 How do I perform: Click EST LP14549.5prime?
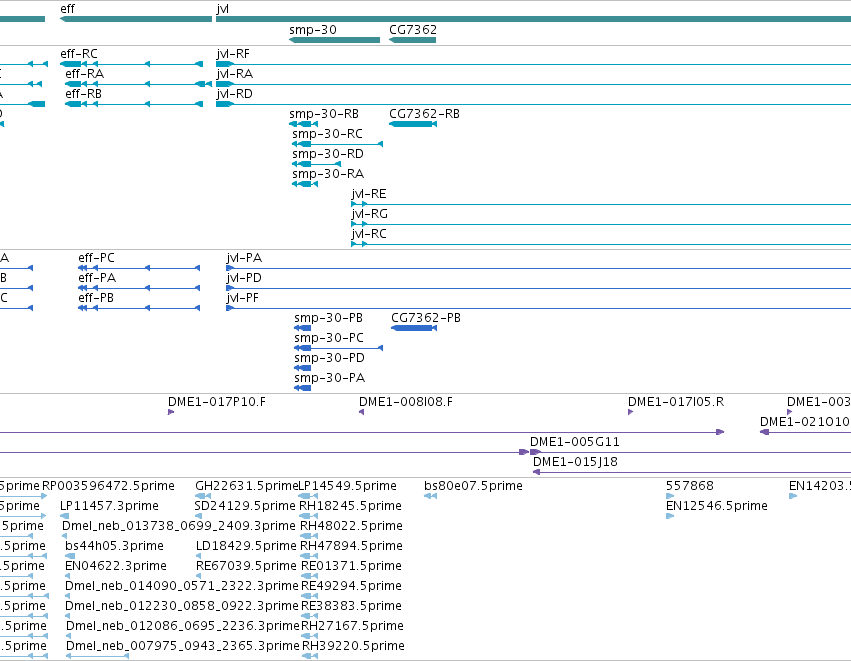coord(308,495)
